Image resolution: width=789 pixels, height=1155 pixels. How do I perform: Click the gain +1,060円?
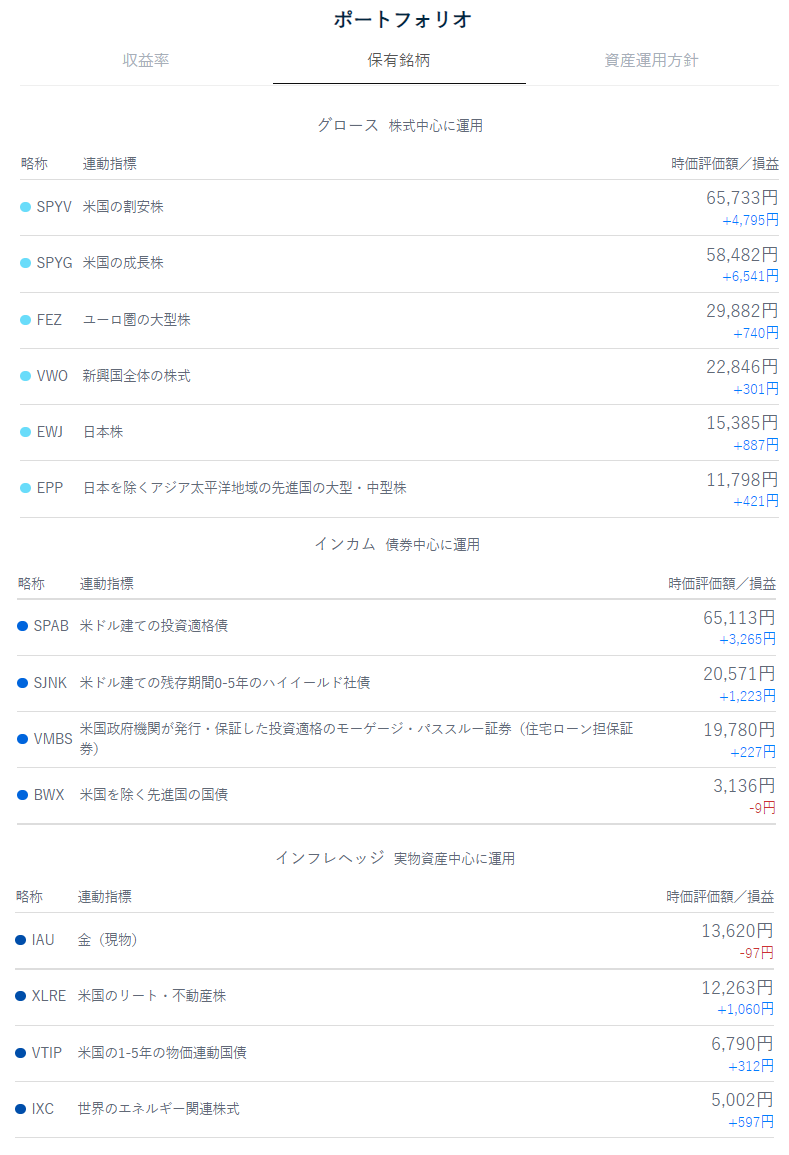(x=745, y=1009)
